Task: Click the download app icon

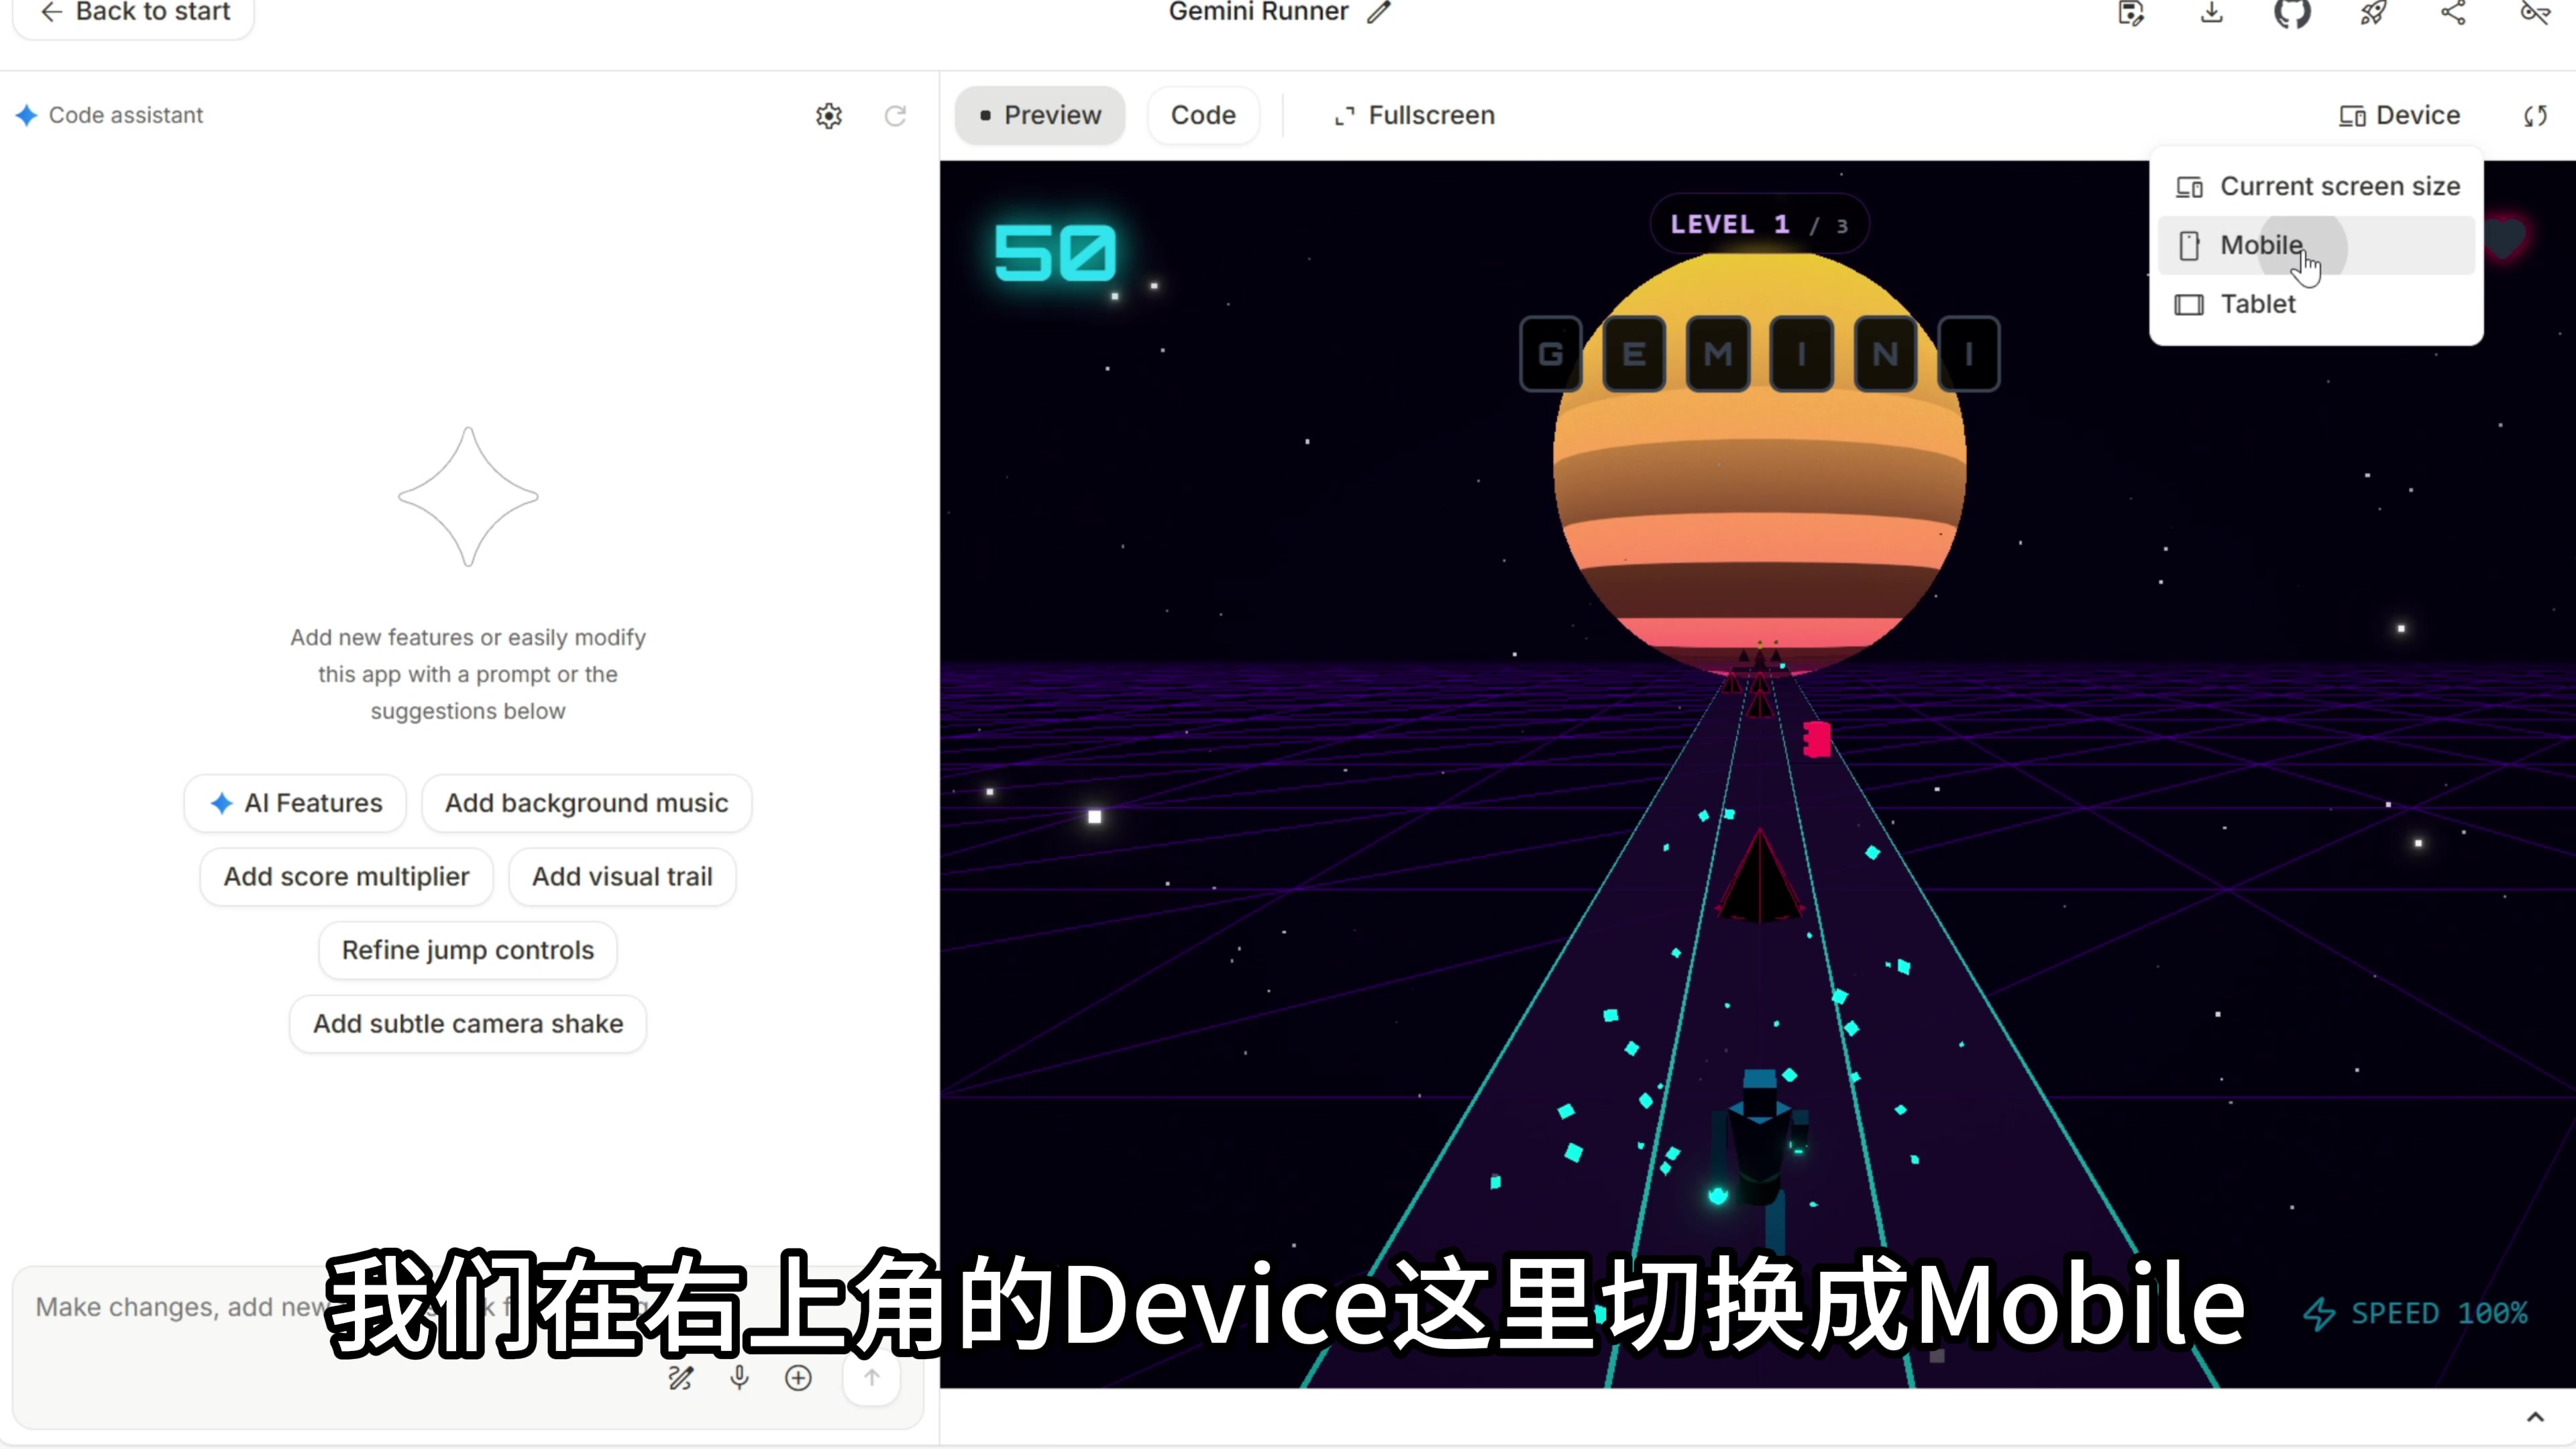Action: [x=2212, y=13]
